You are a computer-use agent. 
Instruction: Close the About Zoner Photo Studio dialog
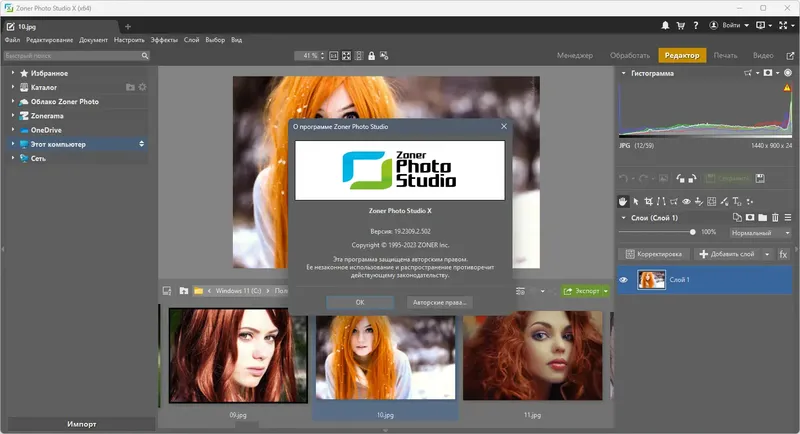click(504, 126)
